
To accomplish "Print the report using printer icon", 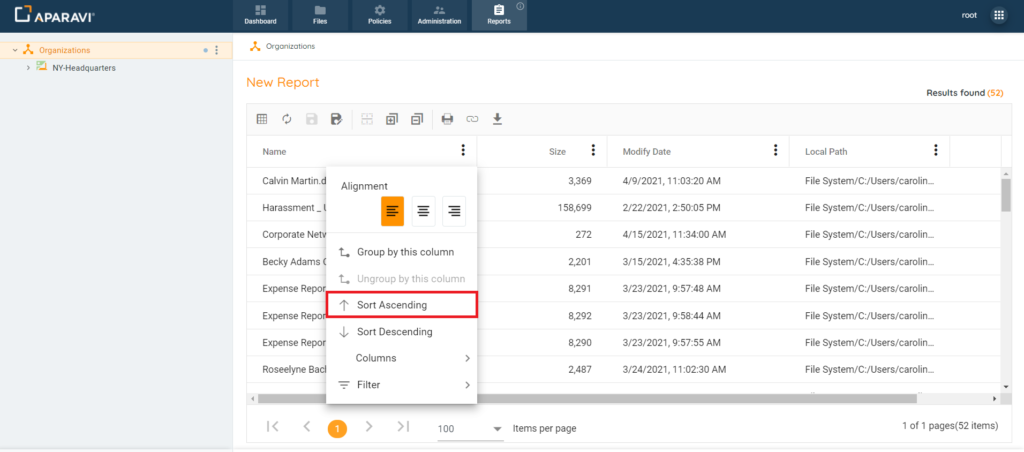I will pos(447,119).
